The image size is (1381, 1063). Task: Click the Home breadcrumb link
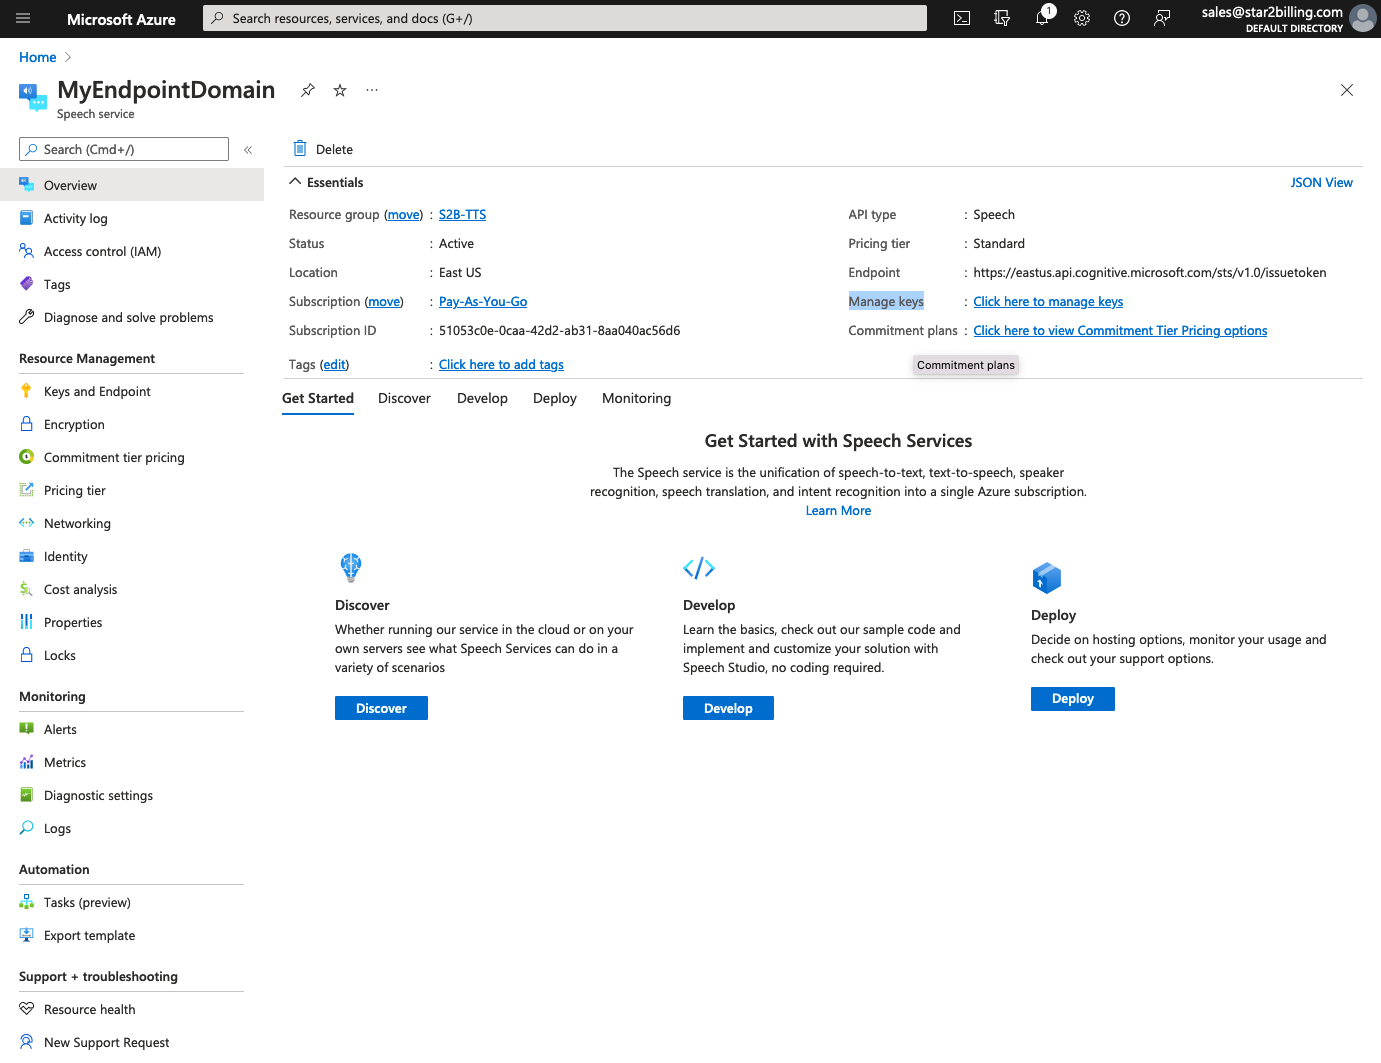[x=38, y=57]
